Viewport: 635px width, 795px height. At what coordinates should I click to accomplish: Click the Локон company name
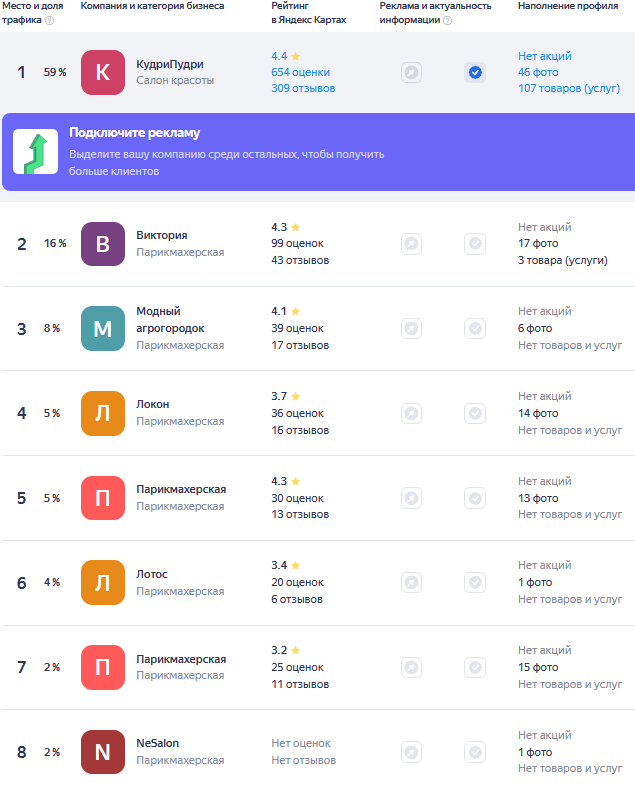tap(153, 405)
